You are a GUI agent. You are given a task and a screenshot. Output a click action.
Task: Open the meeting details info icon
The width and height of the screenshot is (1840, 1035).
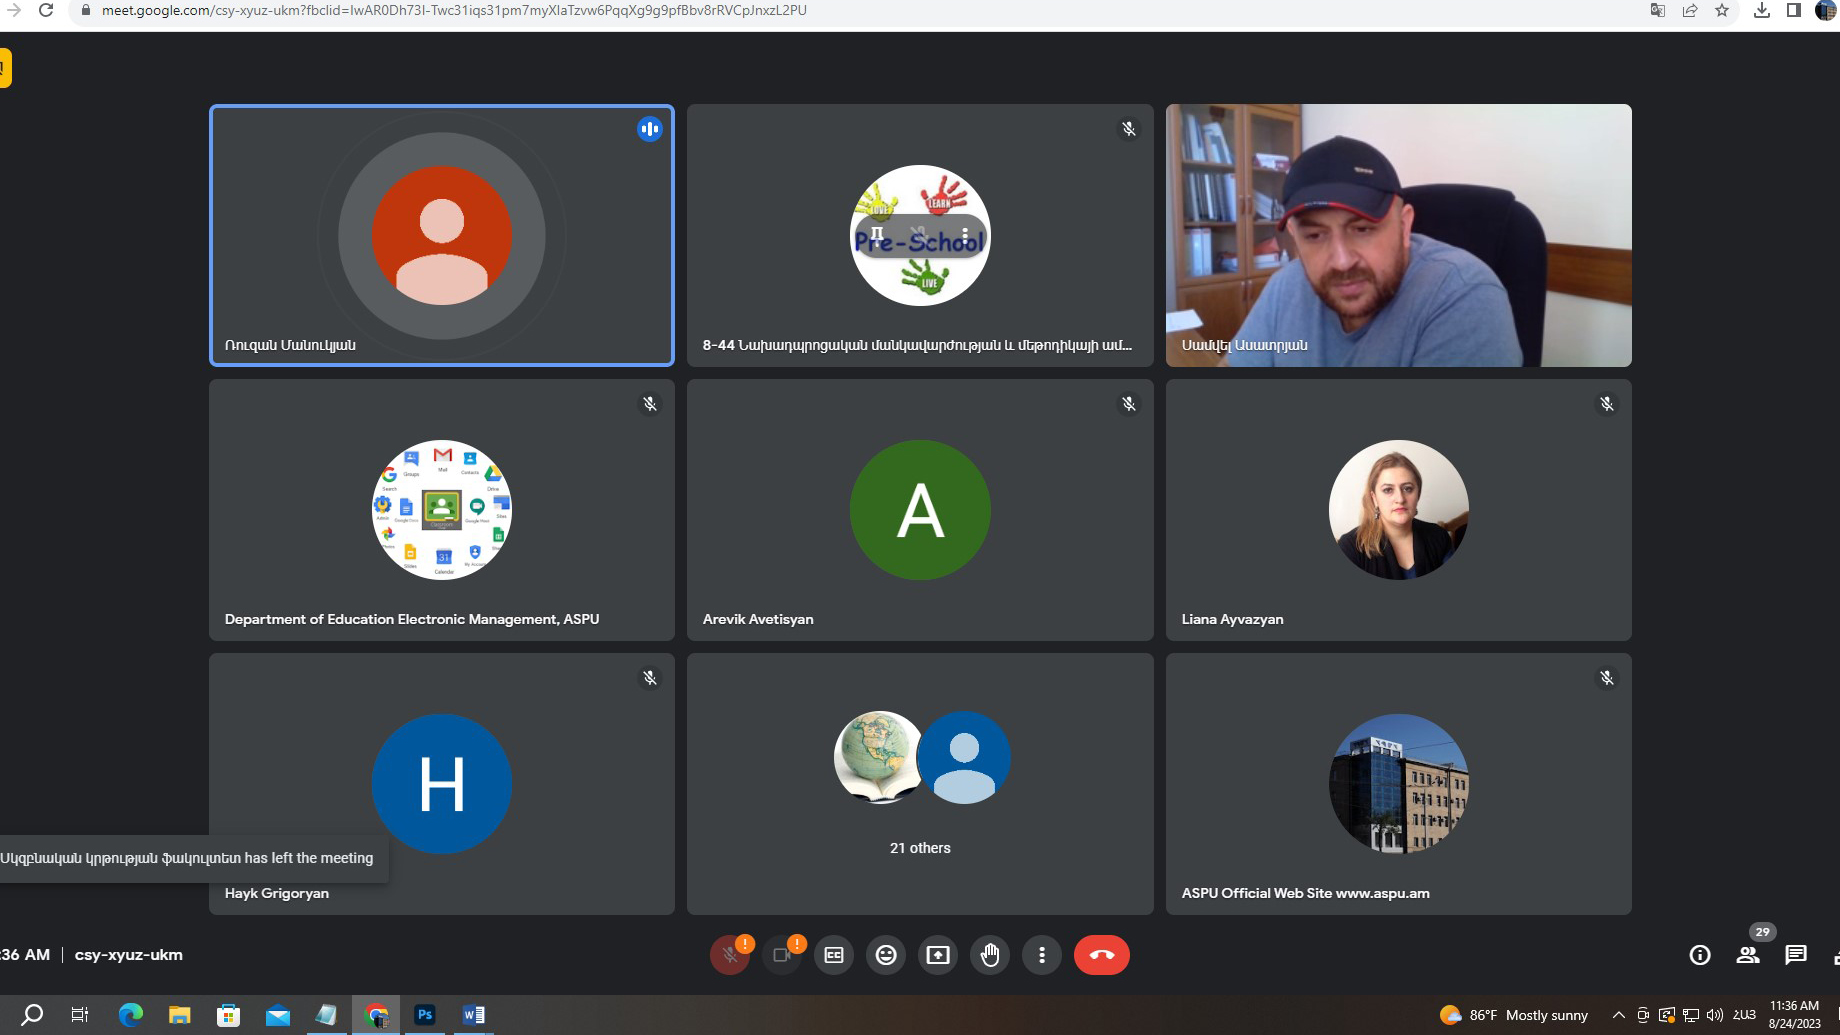[x=1699, y=955]
